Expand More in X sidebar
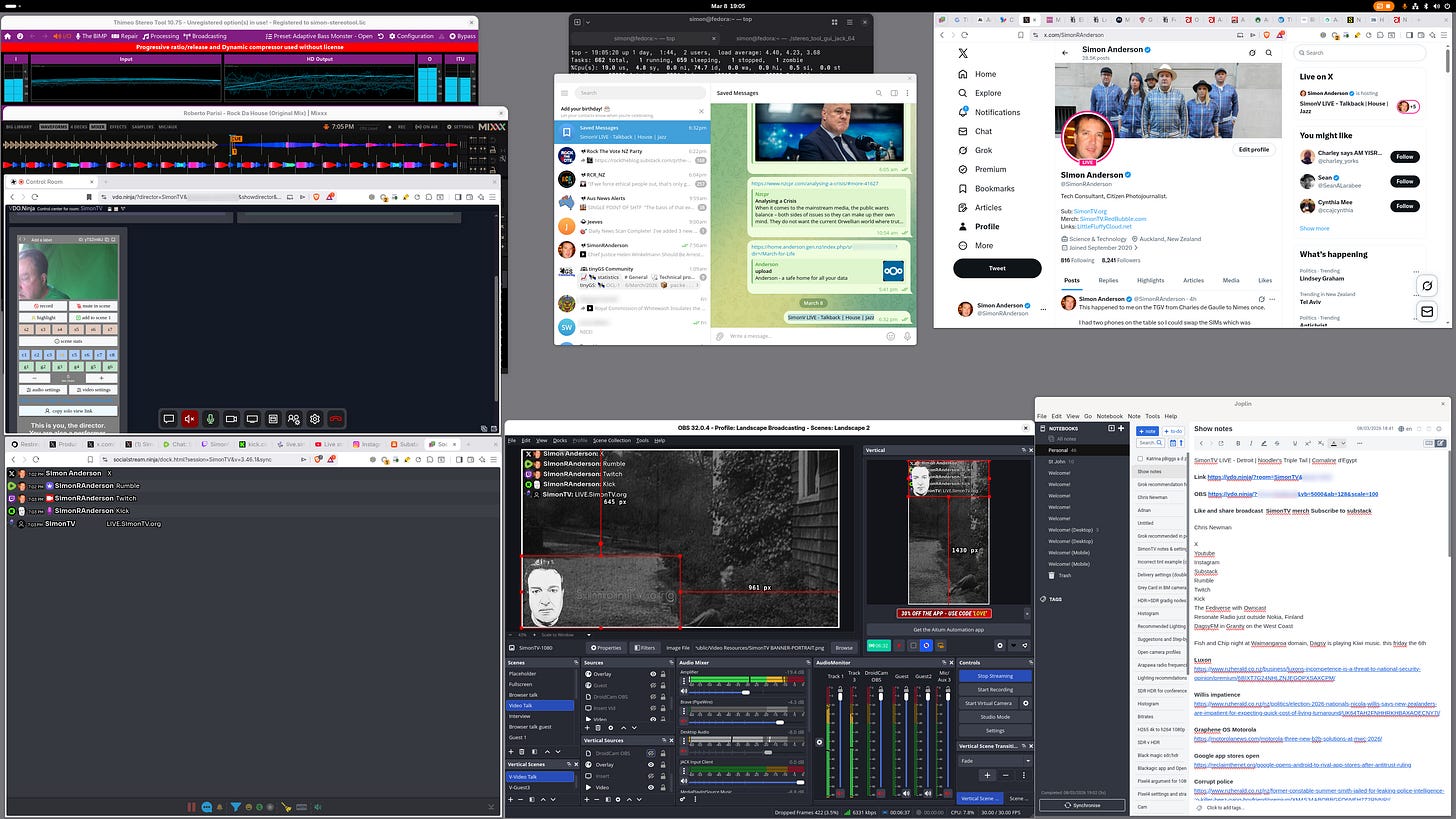This screenshot has height=819, width=1456. tap(975, 245)
